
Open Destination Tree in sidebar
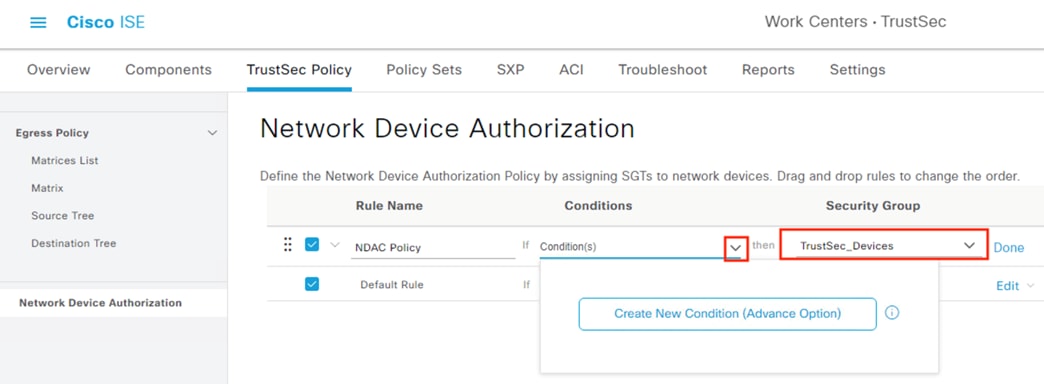[x=74, y=244]
